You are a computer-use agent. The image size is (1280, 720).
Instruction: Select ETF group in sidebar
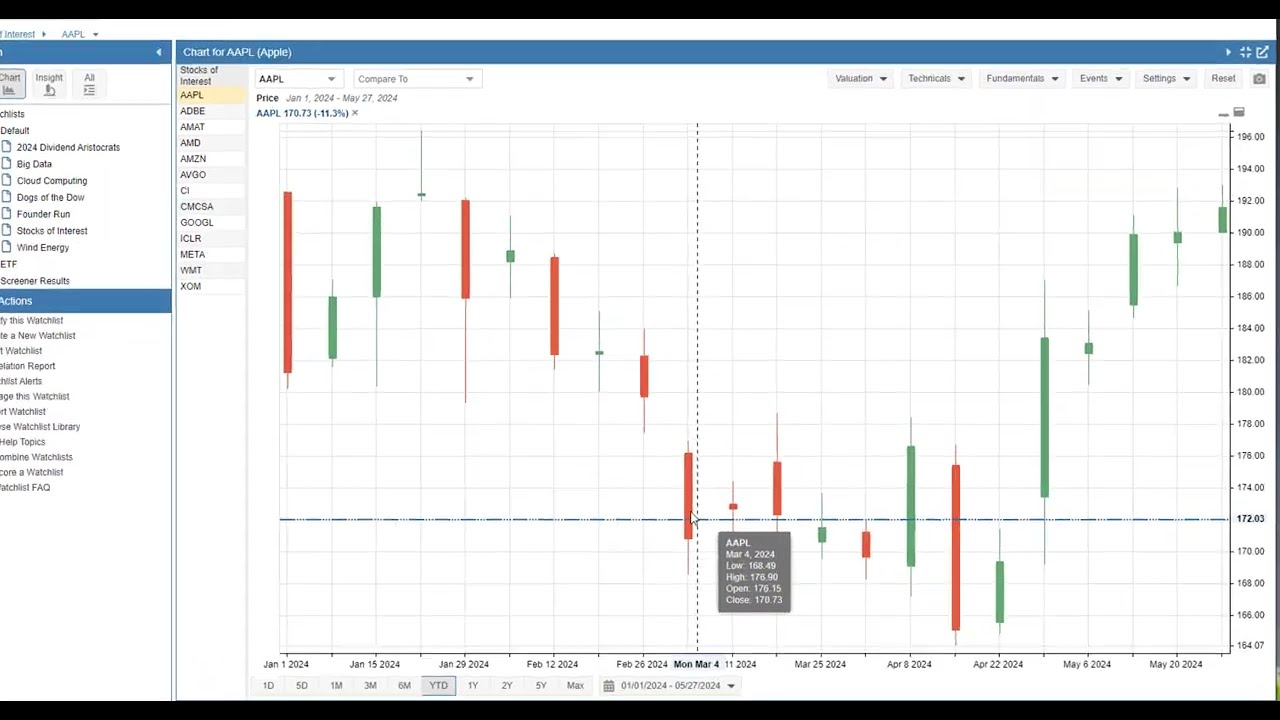coord(8,264)
